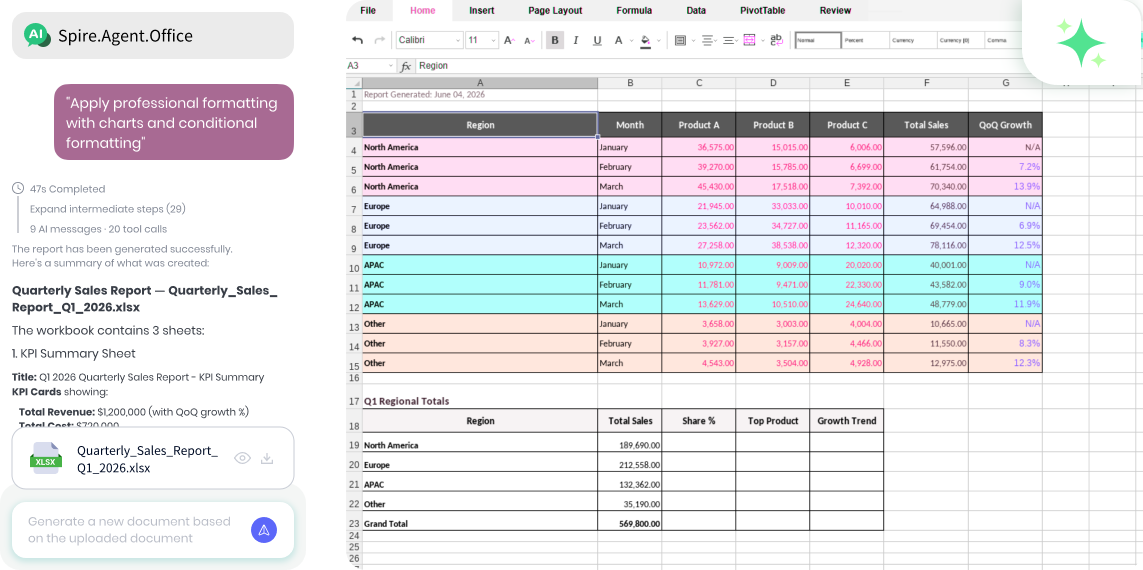Select column F header

(x=926, y=83)
